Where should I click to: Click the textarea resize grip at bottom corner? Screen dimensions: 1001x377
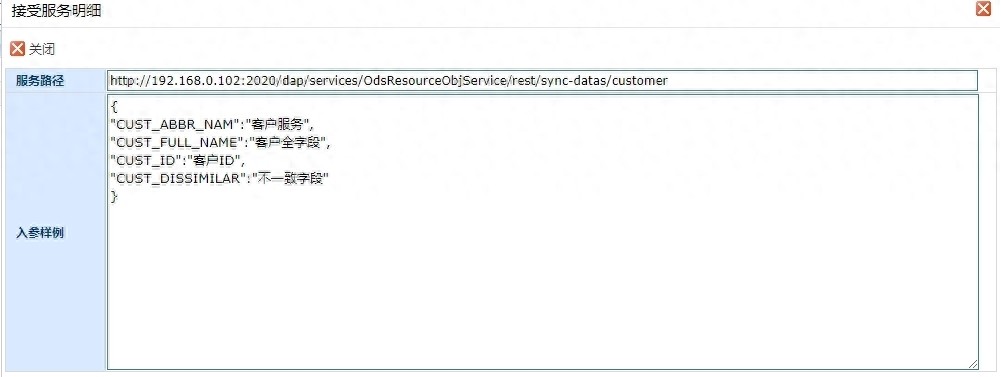pyautogui.click(x=972, y=364)
